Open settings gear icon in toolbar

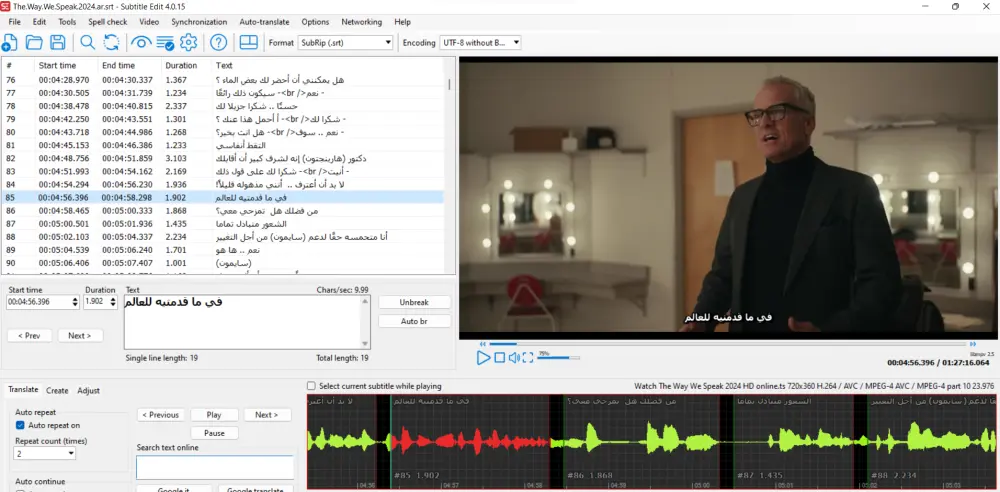(x=188, y=43)
